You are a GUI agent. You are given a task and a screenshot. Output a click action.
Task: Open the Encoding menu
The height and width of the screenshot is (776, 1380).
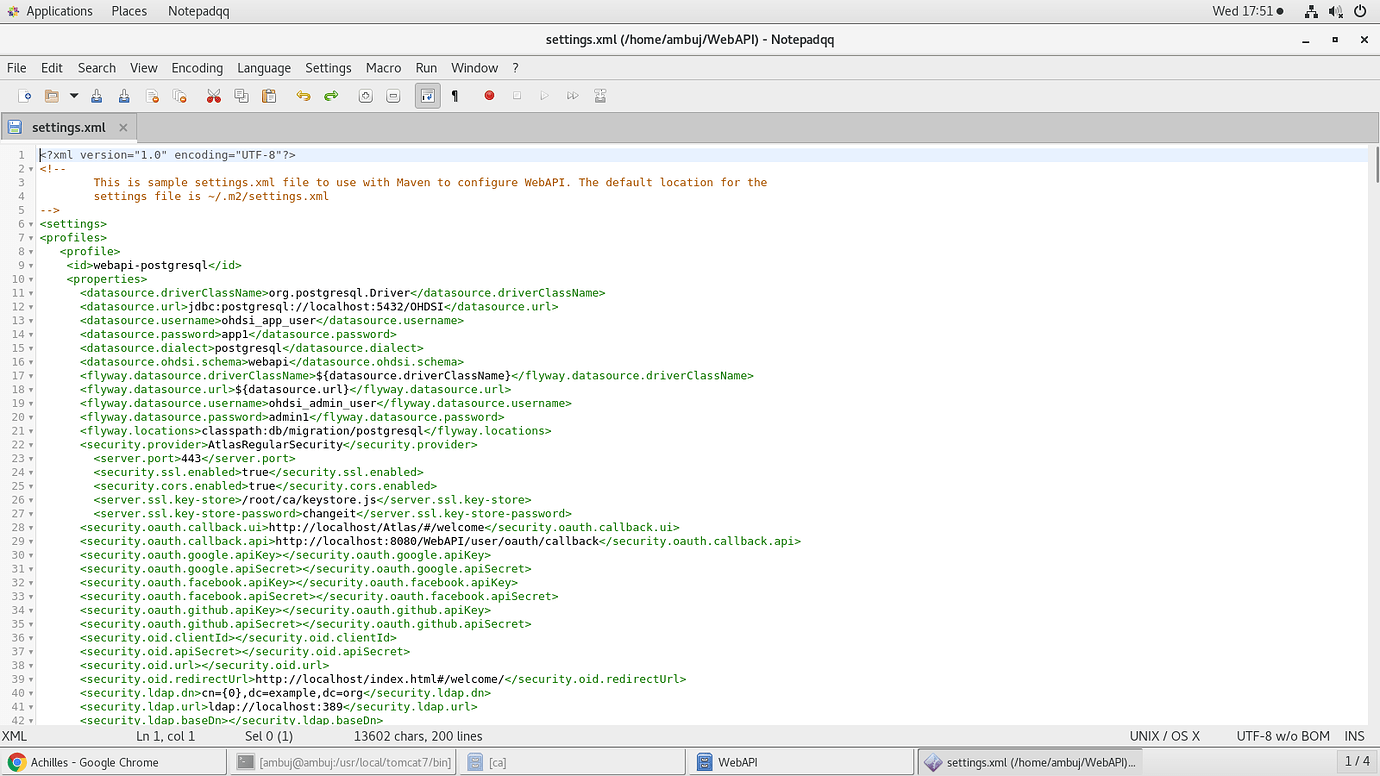[x=196, y=68]
